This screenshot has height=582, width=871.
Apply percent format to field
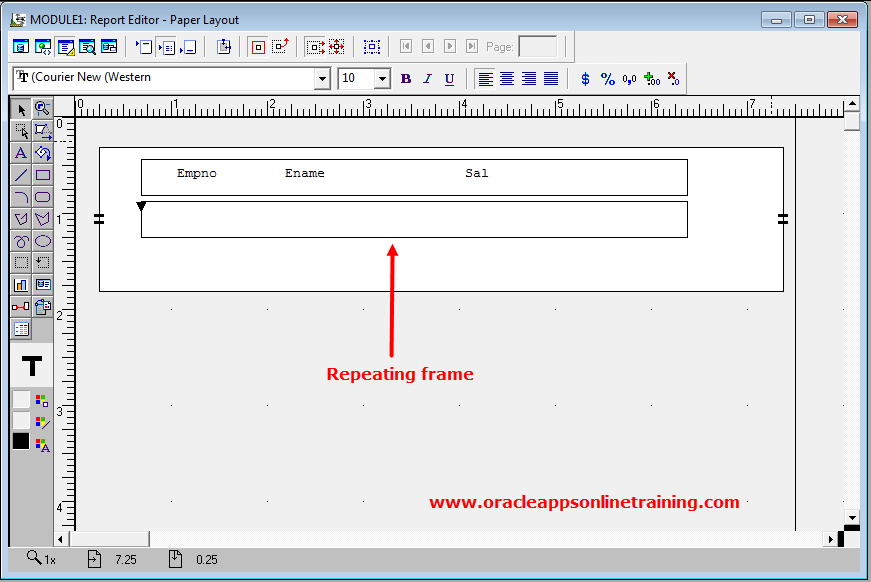(608, 79)
